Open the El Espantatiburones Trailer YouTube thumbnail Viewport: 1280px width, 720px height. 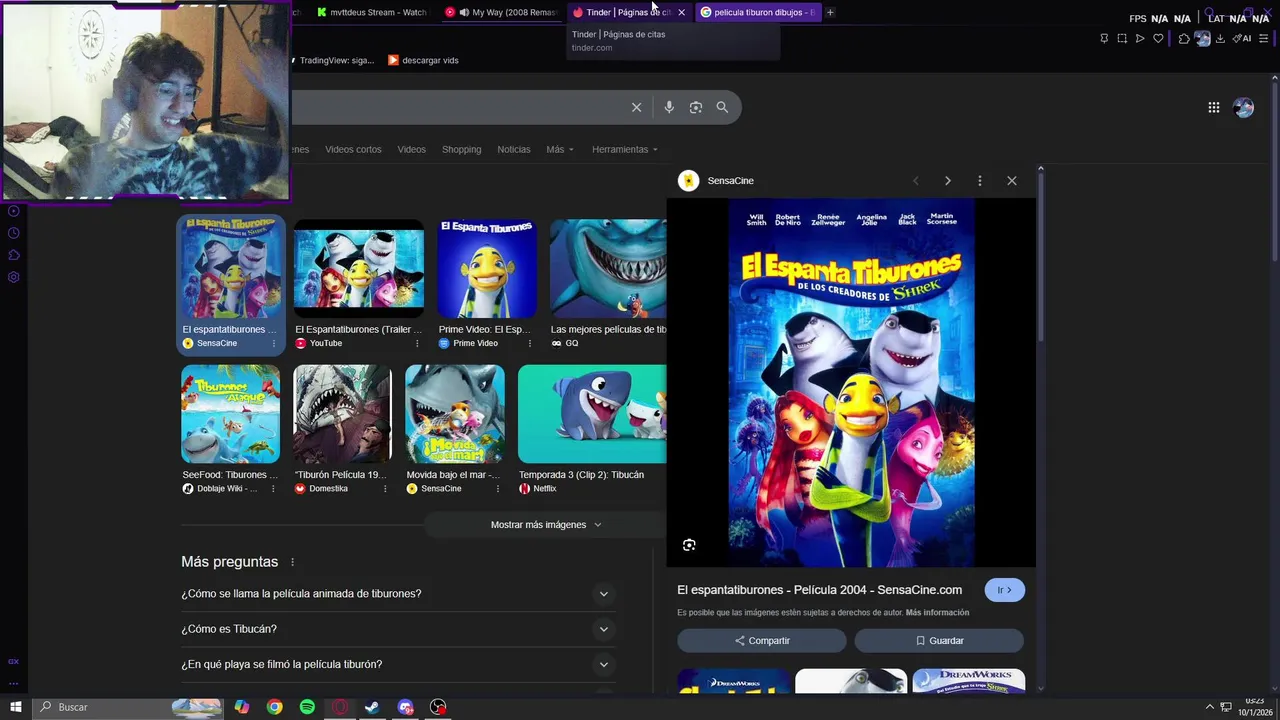[359, 268]
